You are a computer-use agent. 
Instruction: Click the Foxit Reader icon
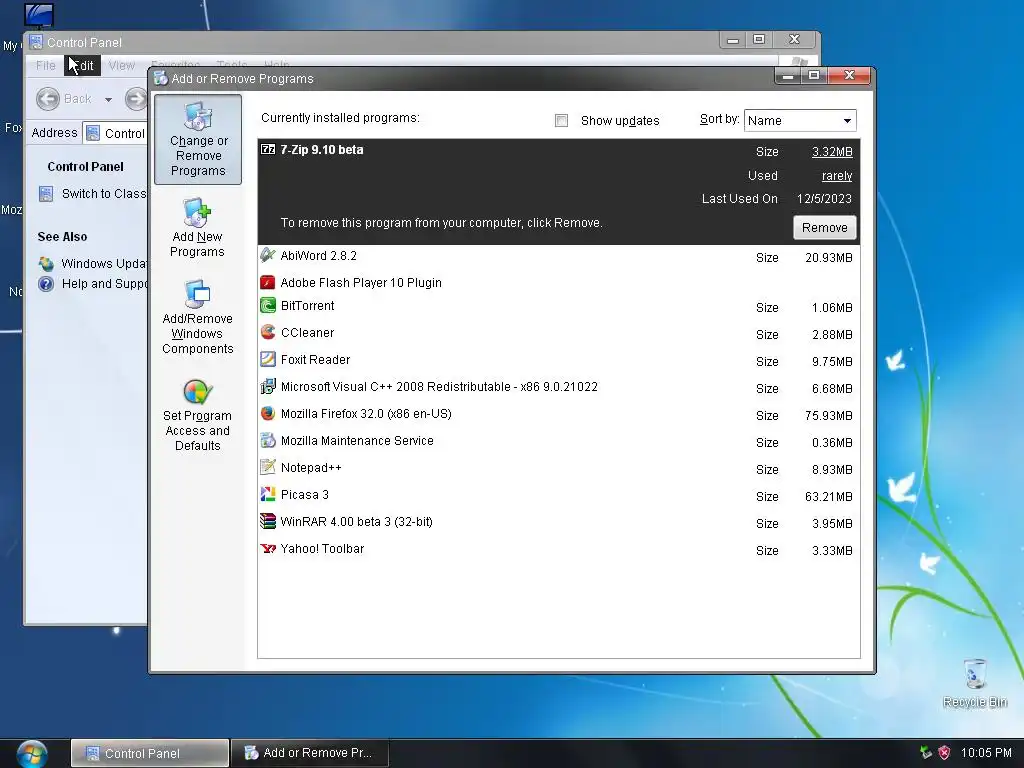[268, 359]
